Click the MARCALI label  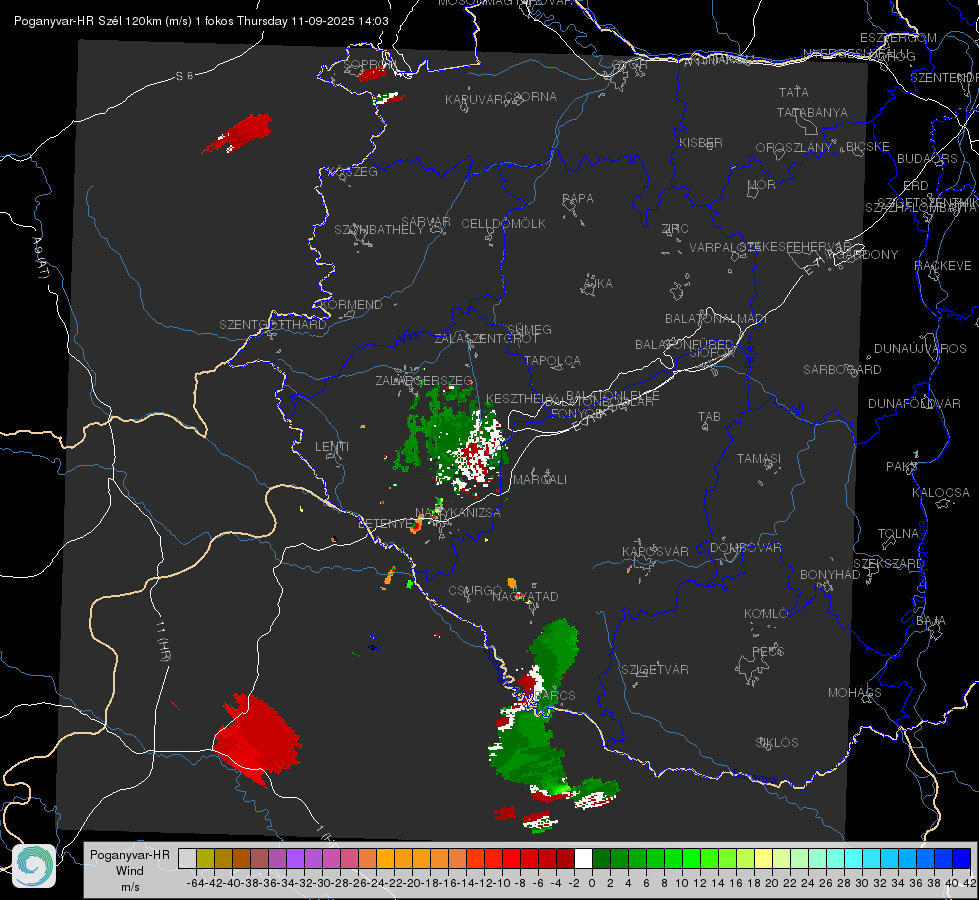[x=540, y=480]
